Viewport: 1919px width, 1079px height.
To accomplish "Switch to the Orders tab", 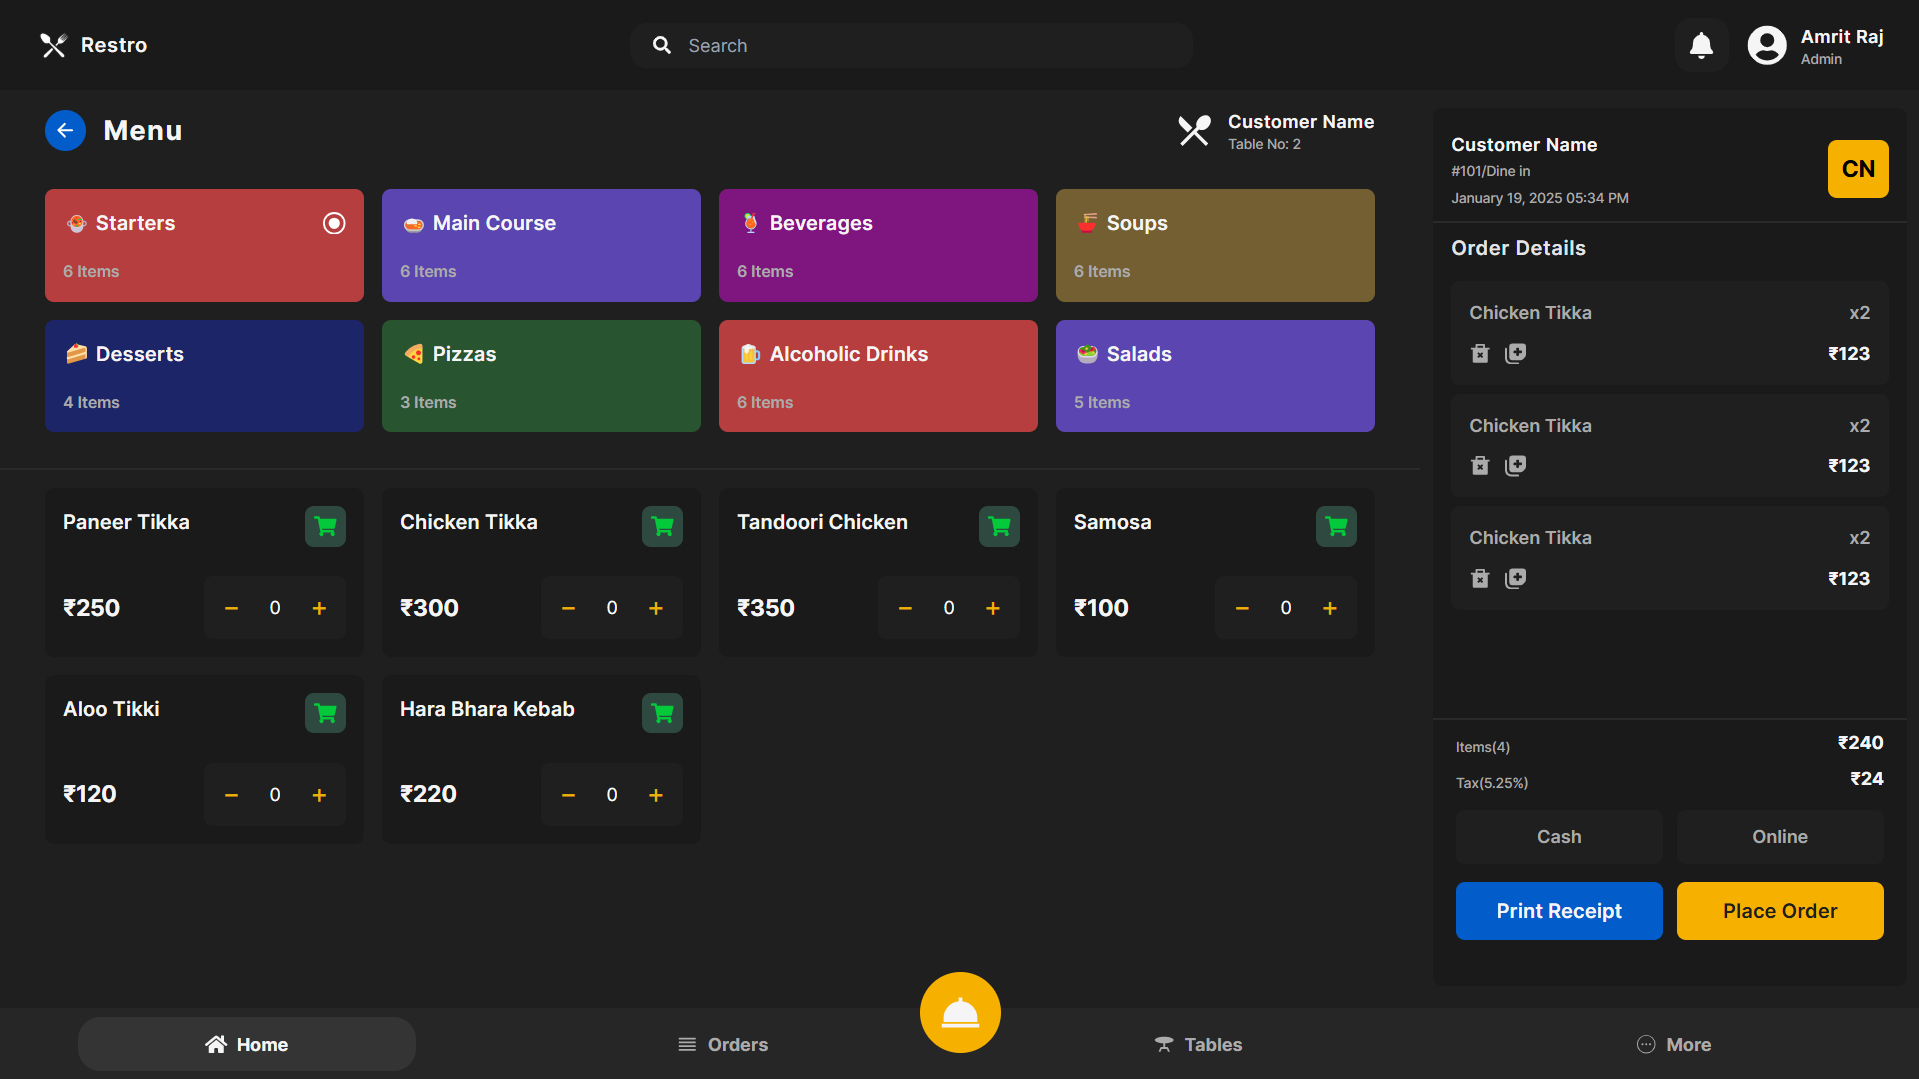I will (723, 1044).
